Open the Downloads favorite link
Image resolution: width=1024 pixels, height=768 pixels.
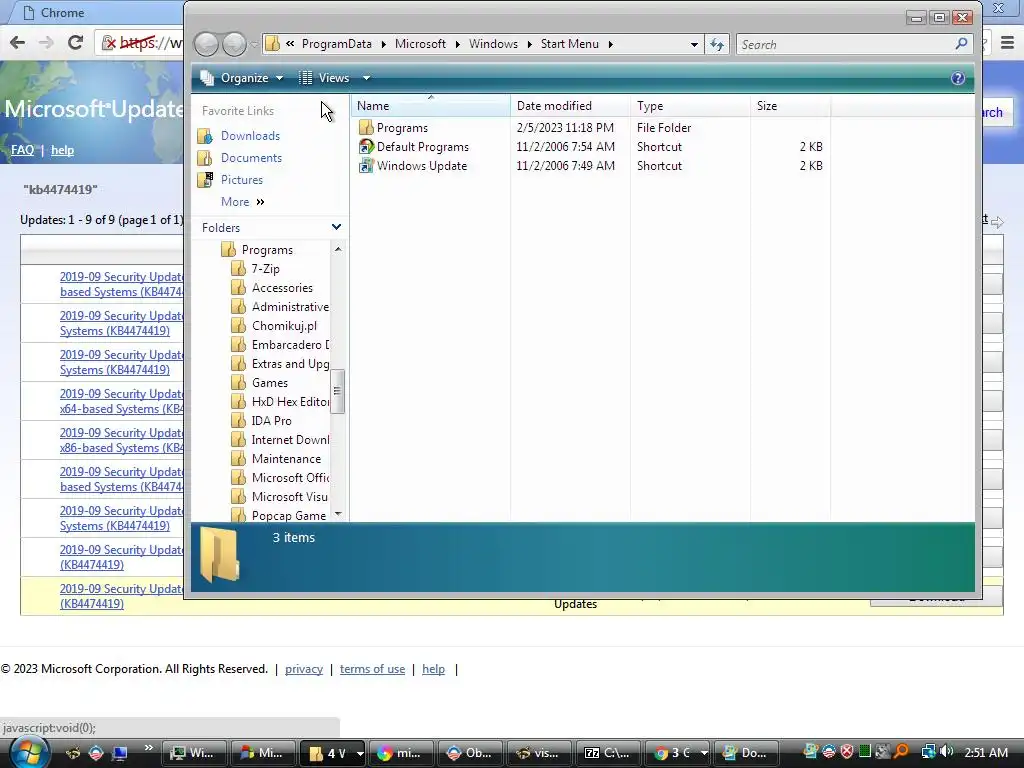tap(250, 136)
